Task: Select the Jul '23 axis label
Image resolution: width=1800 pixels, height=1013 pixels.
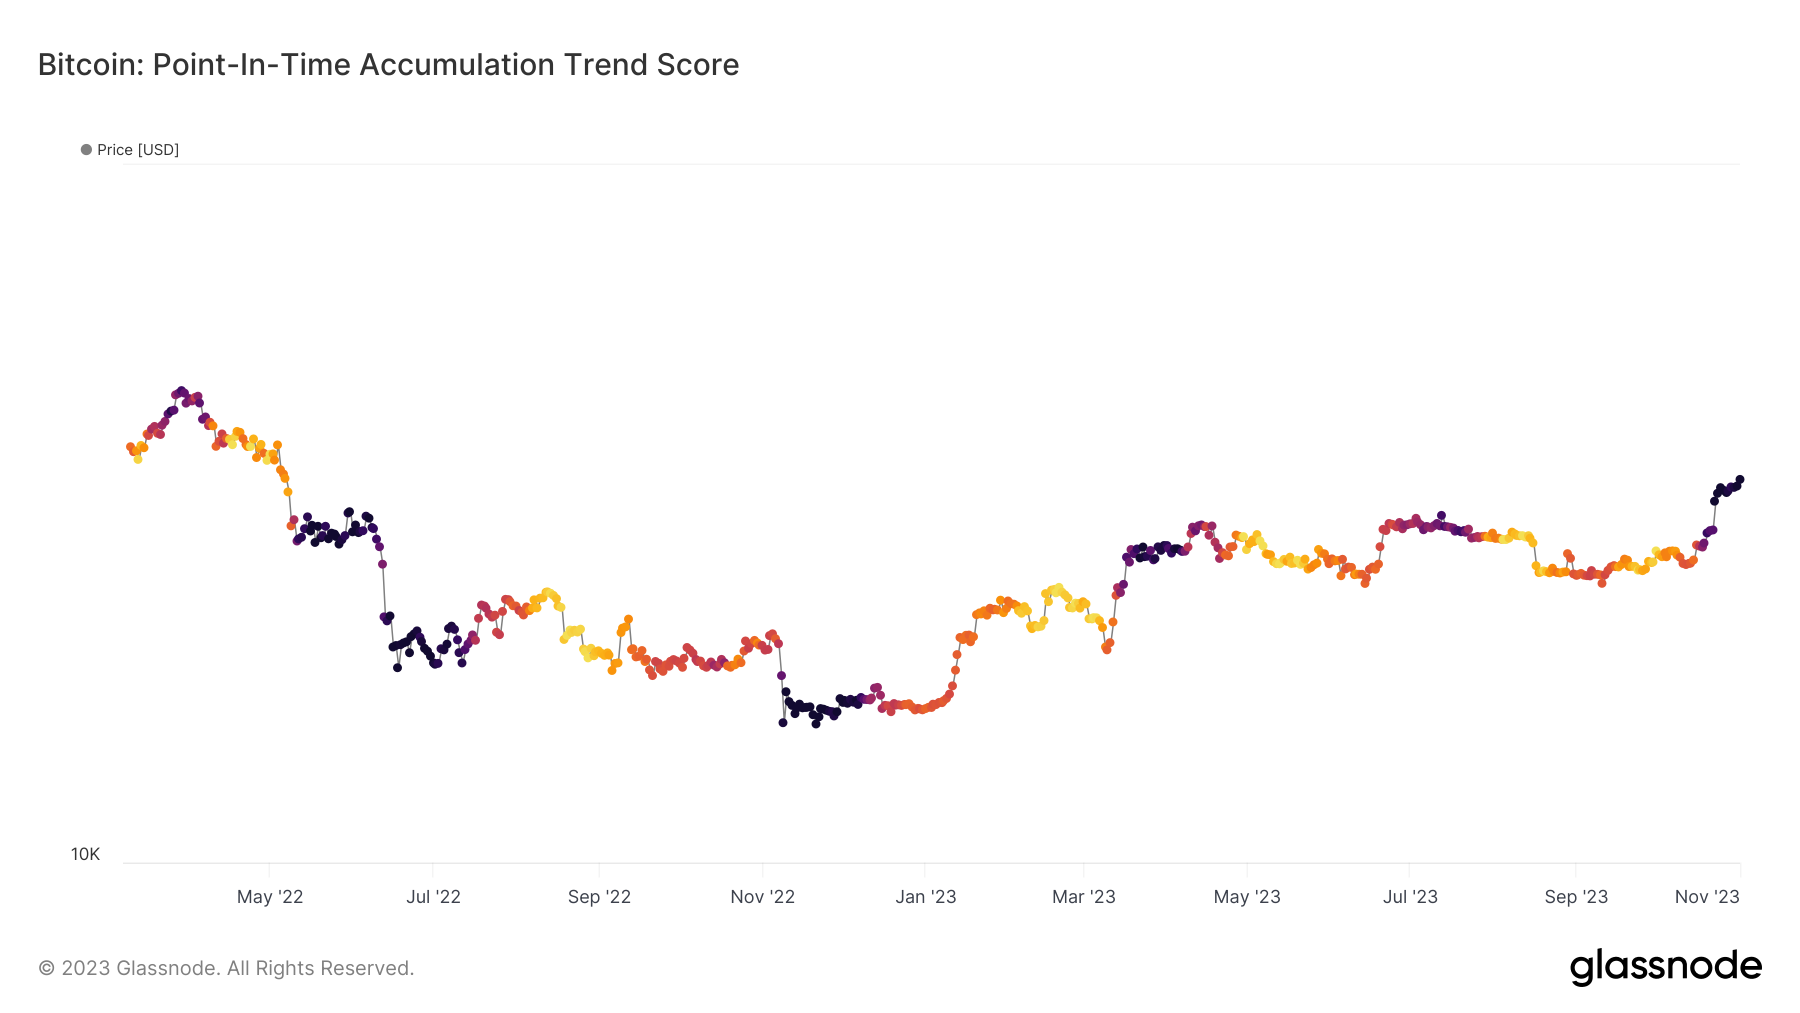Action: pyautogui.click(x=1410, y=897)
